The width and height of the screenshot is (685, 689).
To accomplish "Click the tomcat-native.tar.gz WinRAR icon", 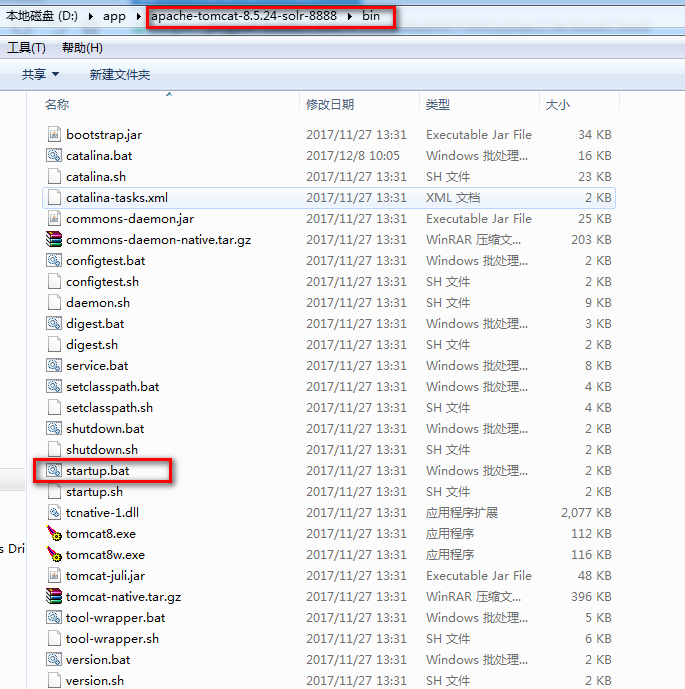I will [x=54, y=596].
